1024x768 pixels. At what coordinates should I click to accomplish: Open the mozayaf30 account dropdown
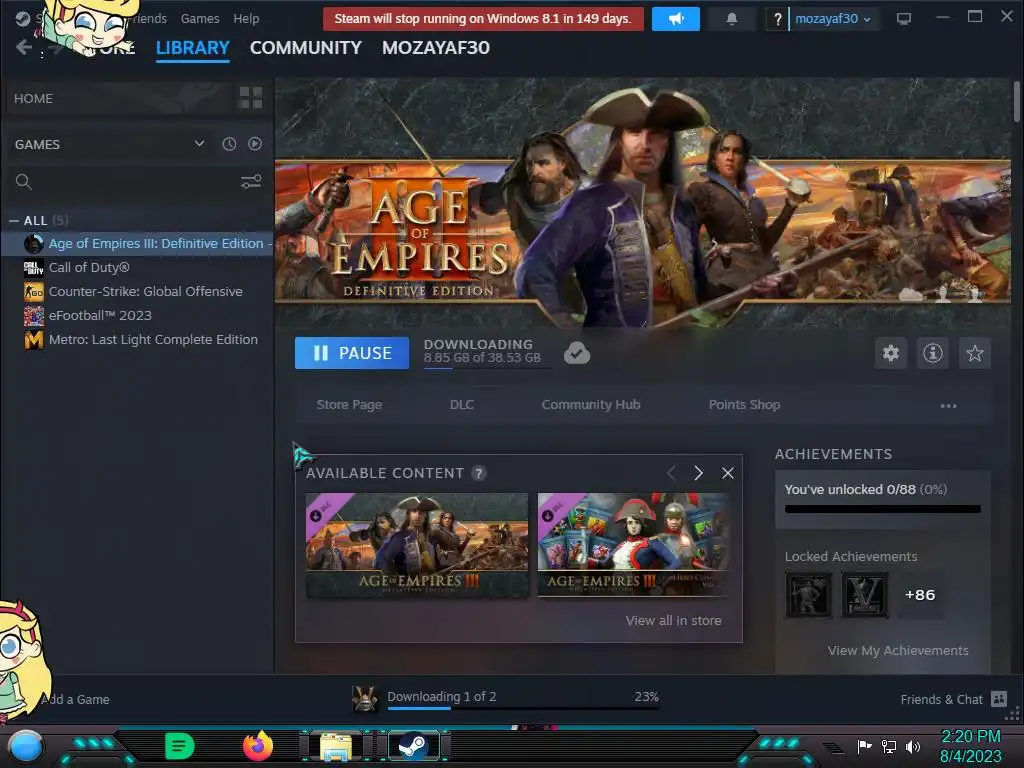point(833,19)
